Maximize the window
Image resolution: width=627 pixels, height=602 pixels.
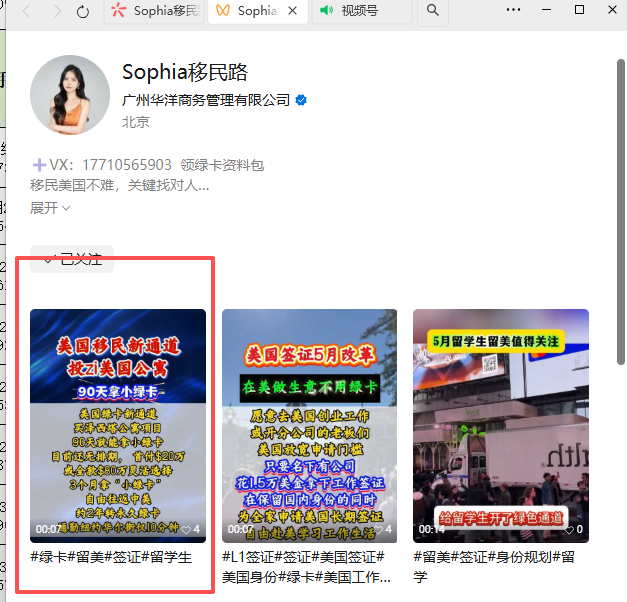point(579,10)
